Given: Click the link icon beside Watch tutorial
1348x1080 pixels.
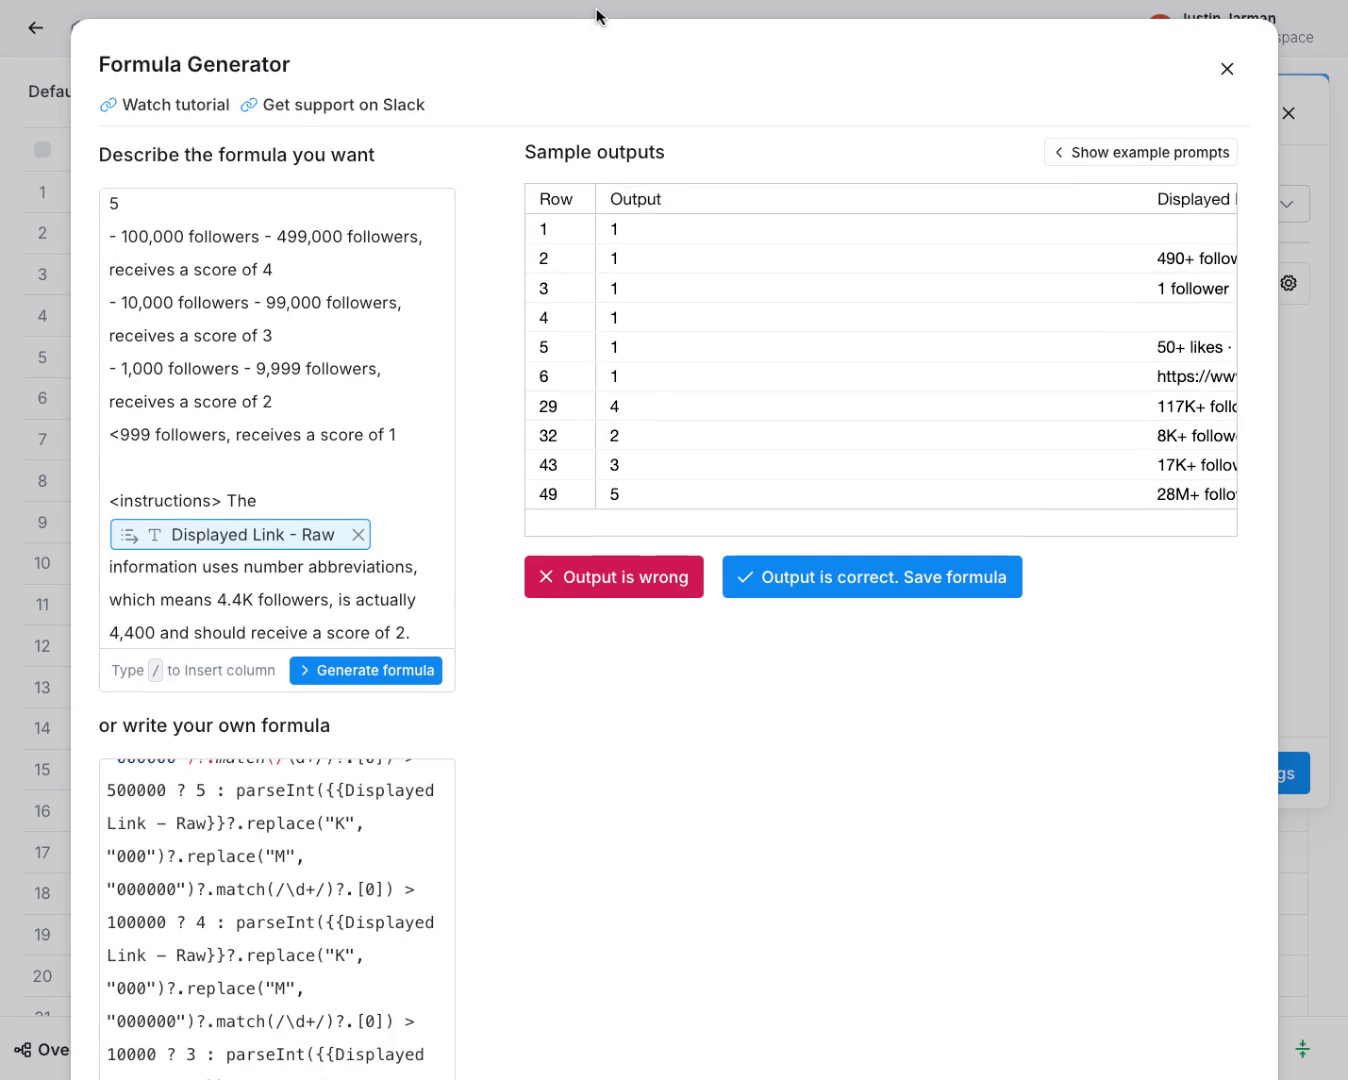Looking at the screenshot, I should pos(108,105).
